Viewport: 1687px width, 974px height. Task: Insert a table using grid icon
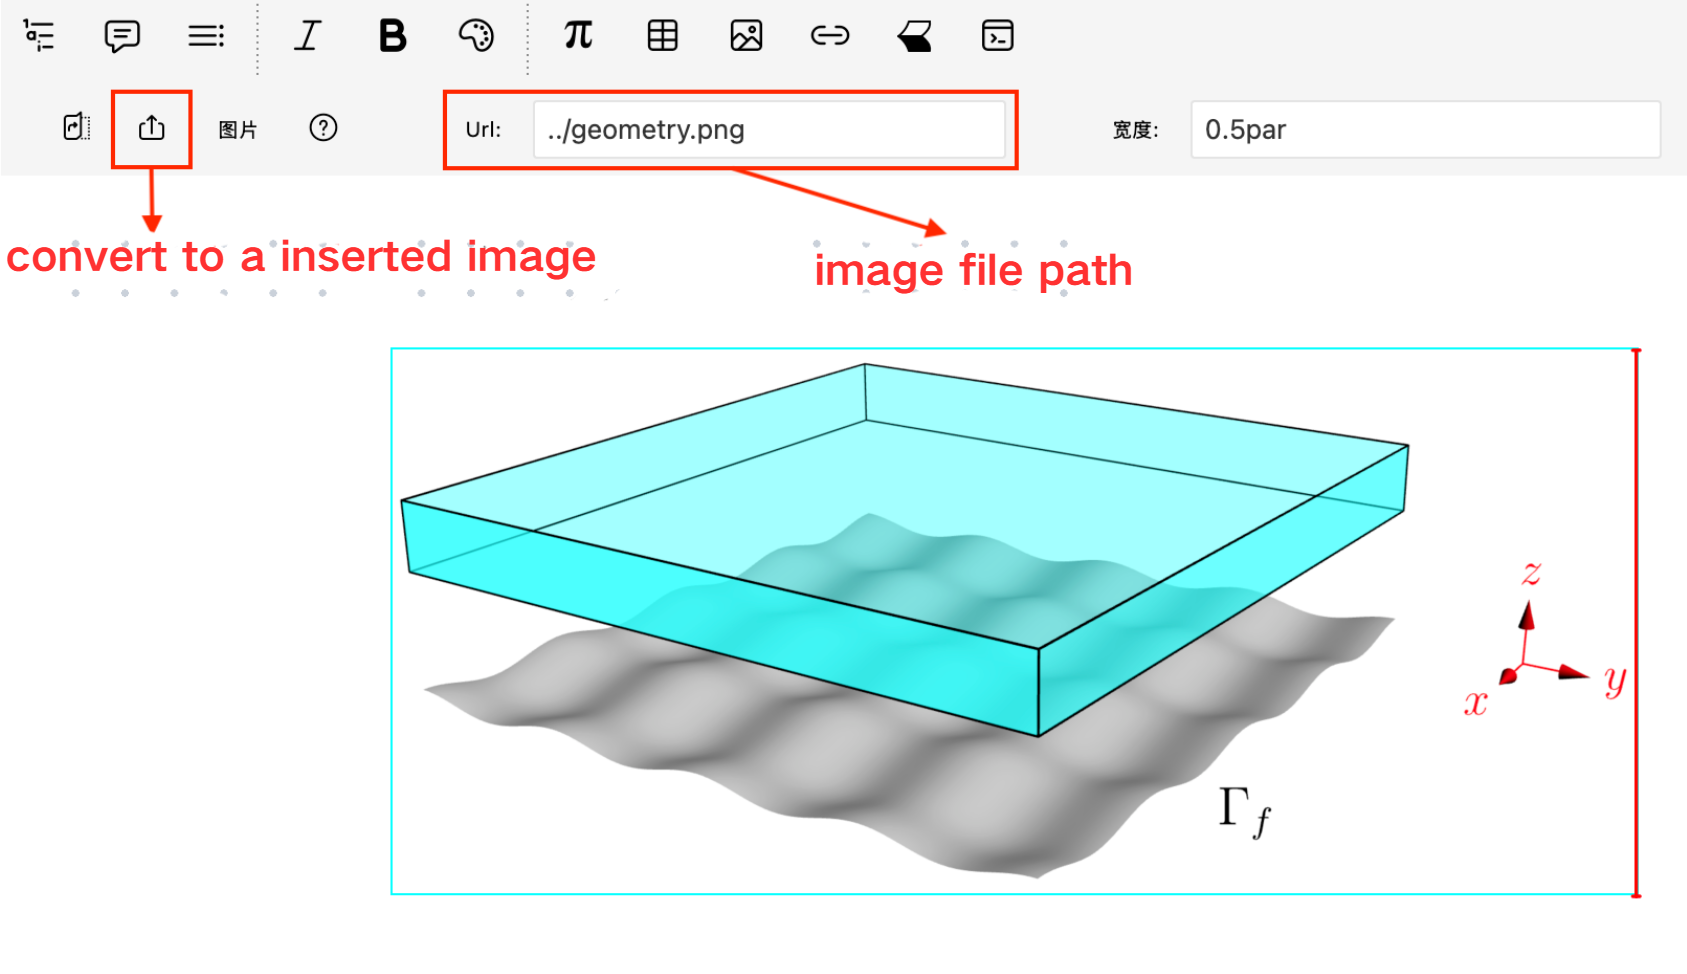662,36
